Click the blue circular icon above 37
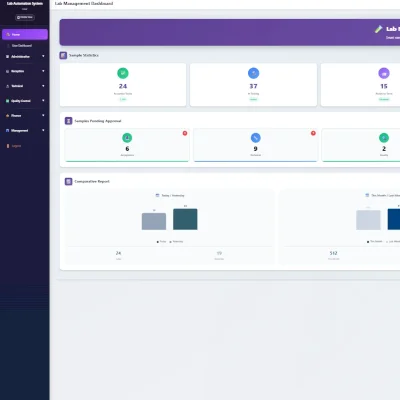The height and width of the screenshot is (400, 400). [x=253, y=73]
